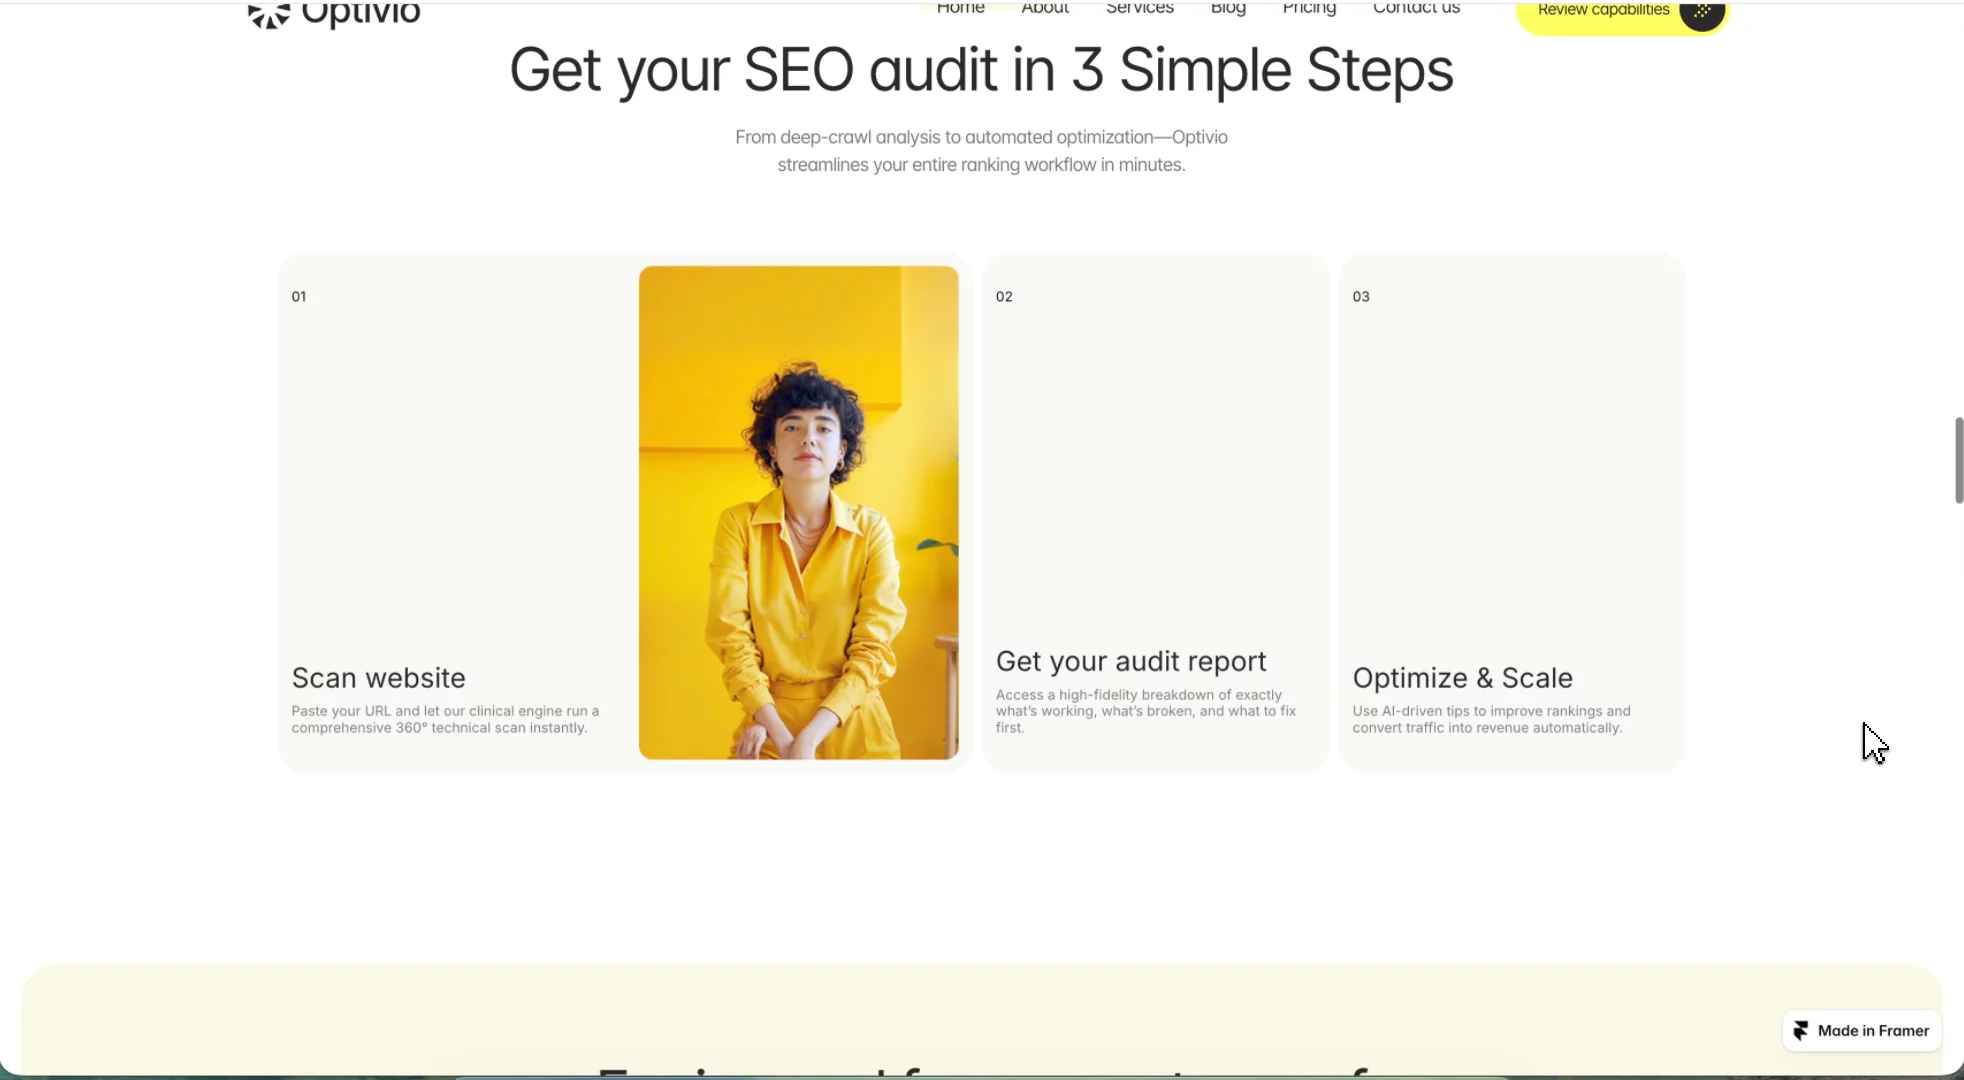Click 'Get your SEO audit in 3 Simple Steps'
The image size is (1964, 1080).
point(981,70)
